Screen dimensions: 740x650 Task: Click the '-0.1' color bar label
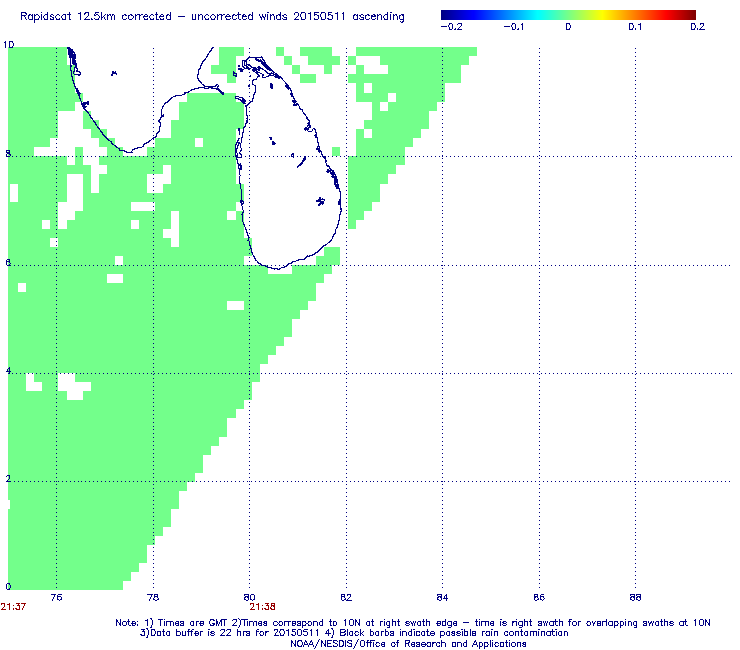click(513, 27)
